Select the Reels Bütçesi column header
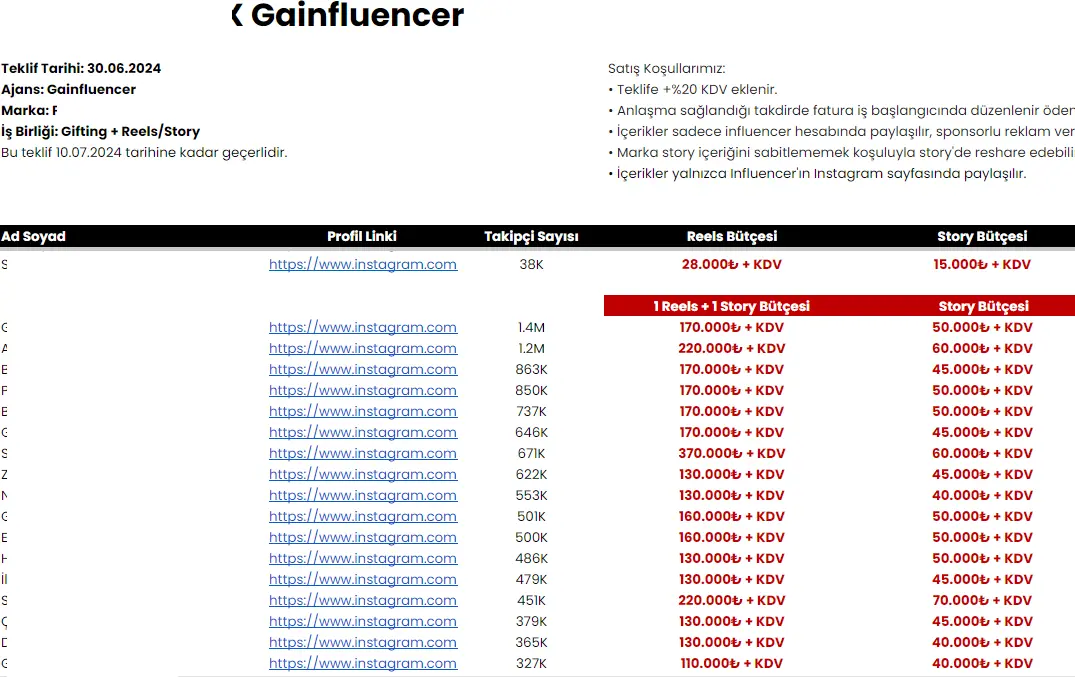1075x678 pixels. [x=732, y=237]
